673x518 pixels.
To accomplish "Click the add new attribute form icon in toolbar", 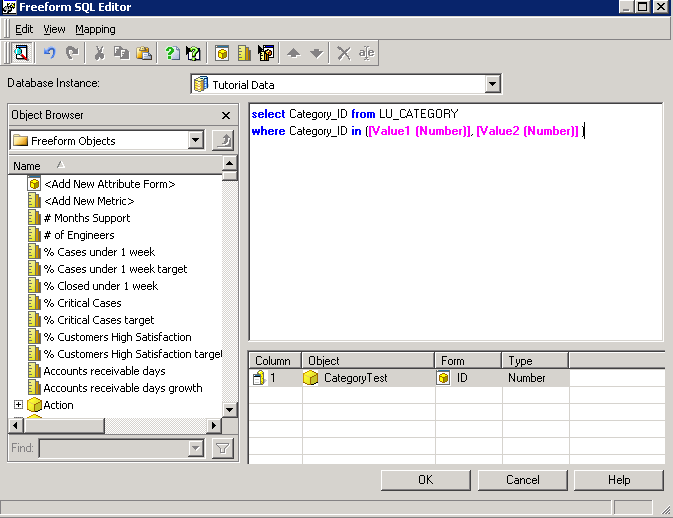I will pos(223,53).
